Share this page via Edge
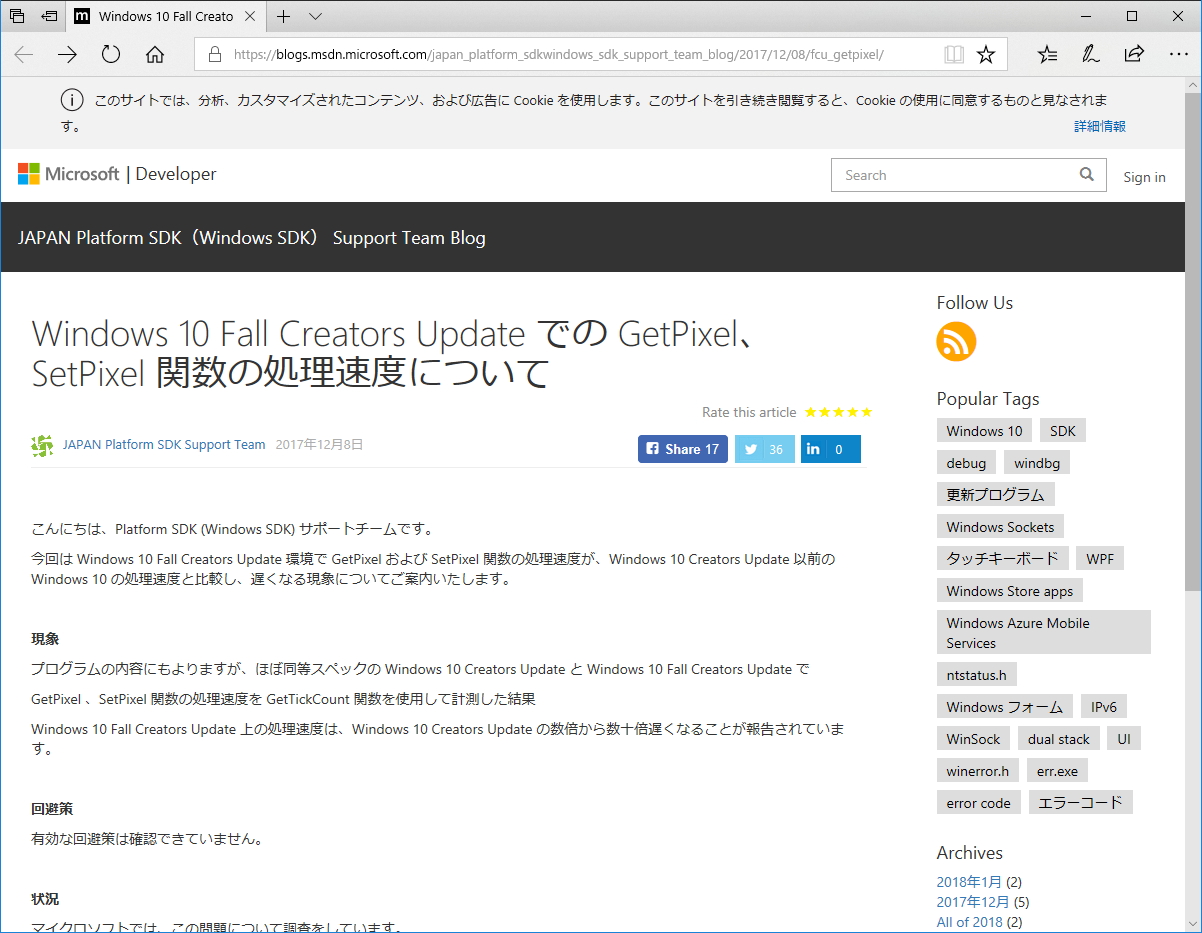Image resolution: width=1202 pixels, height=933 pixels. coord(1137,54)
